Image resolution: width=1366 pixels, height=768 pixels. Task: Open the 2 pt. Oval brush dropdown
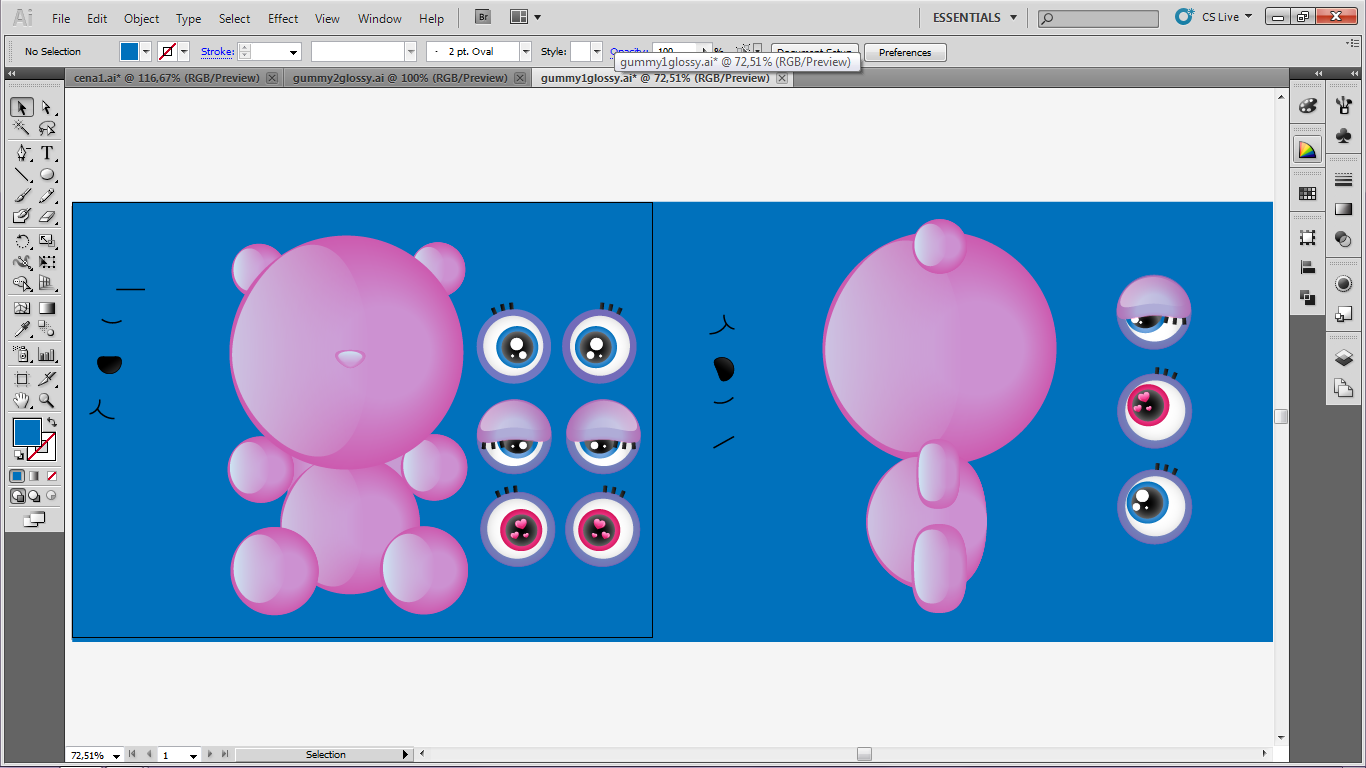tap(525, 52)
